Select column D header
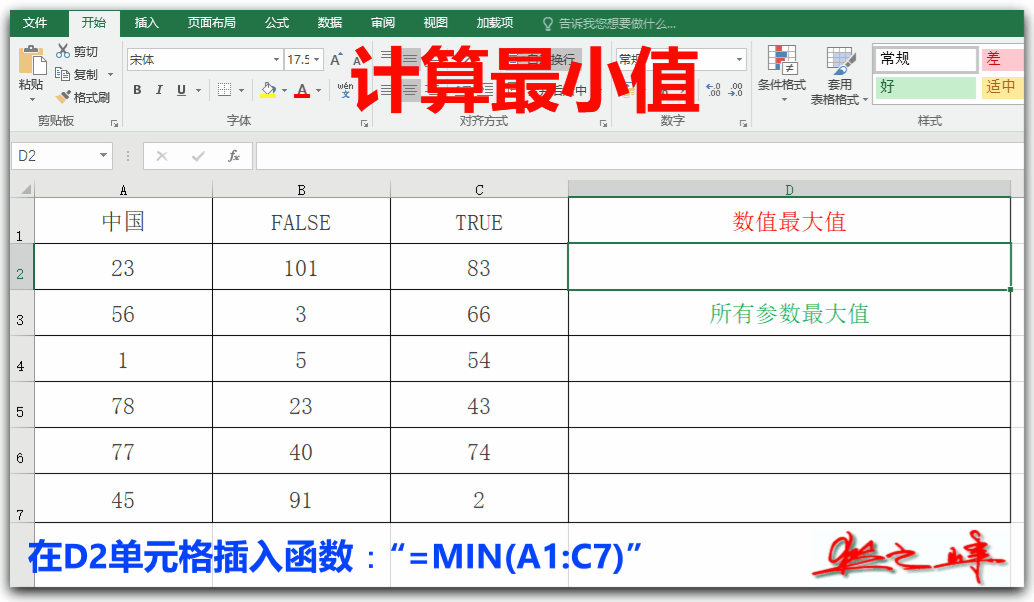Viewport: 1034px width, 602px height. [789, 190]
